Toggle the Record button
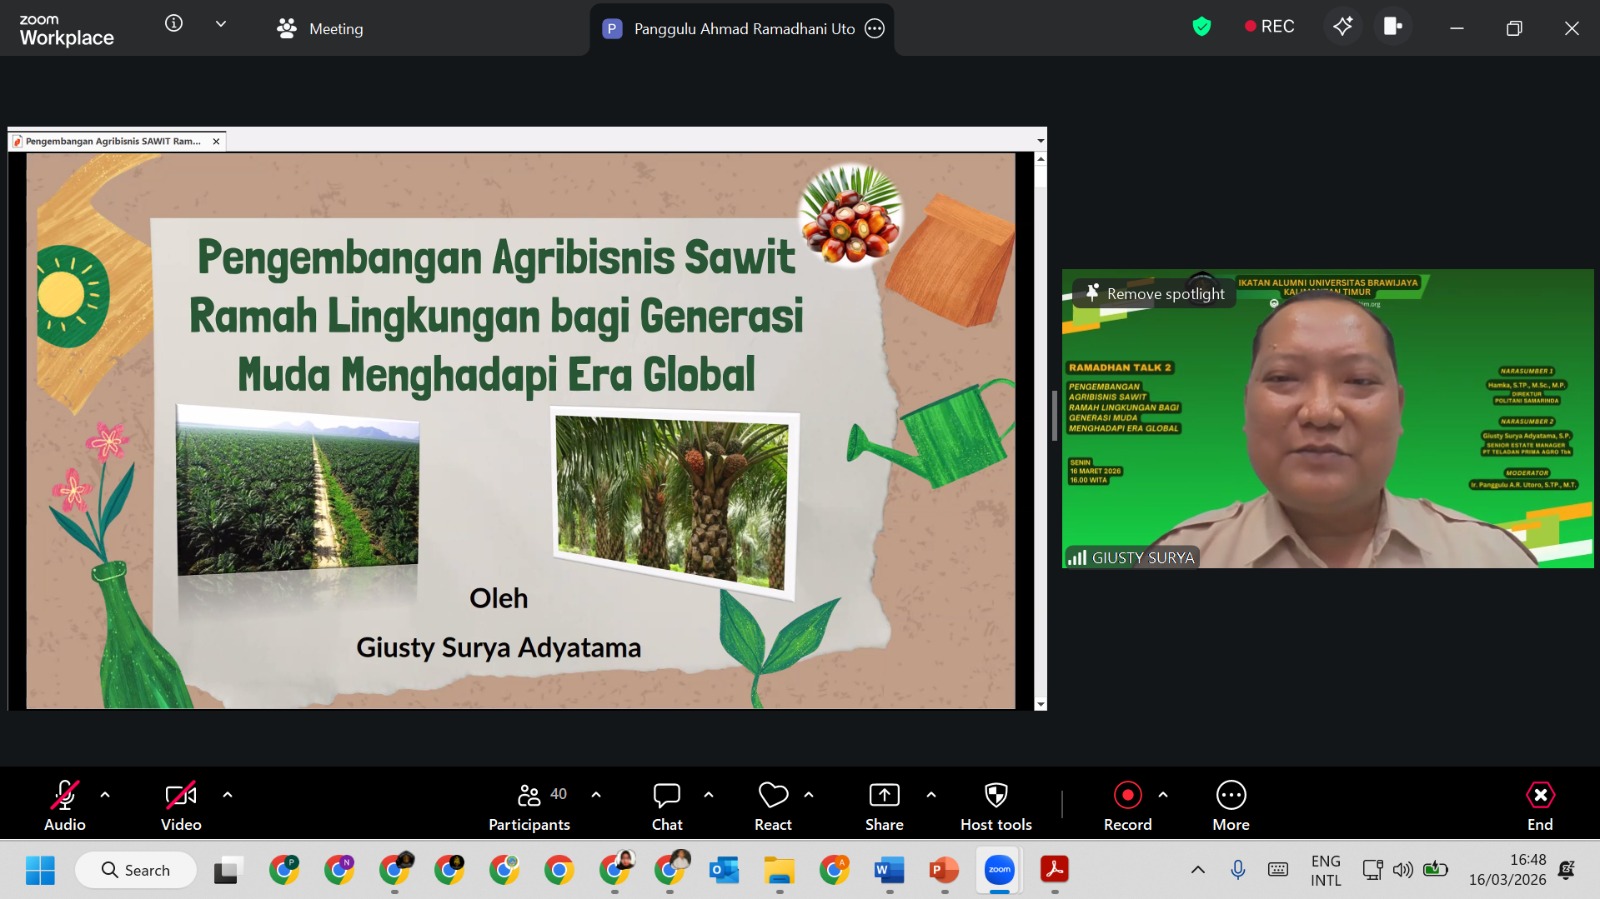 (1127, 806)
